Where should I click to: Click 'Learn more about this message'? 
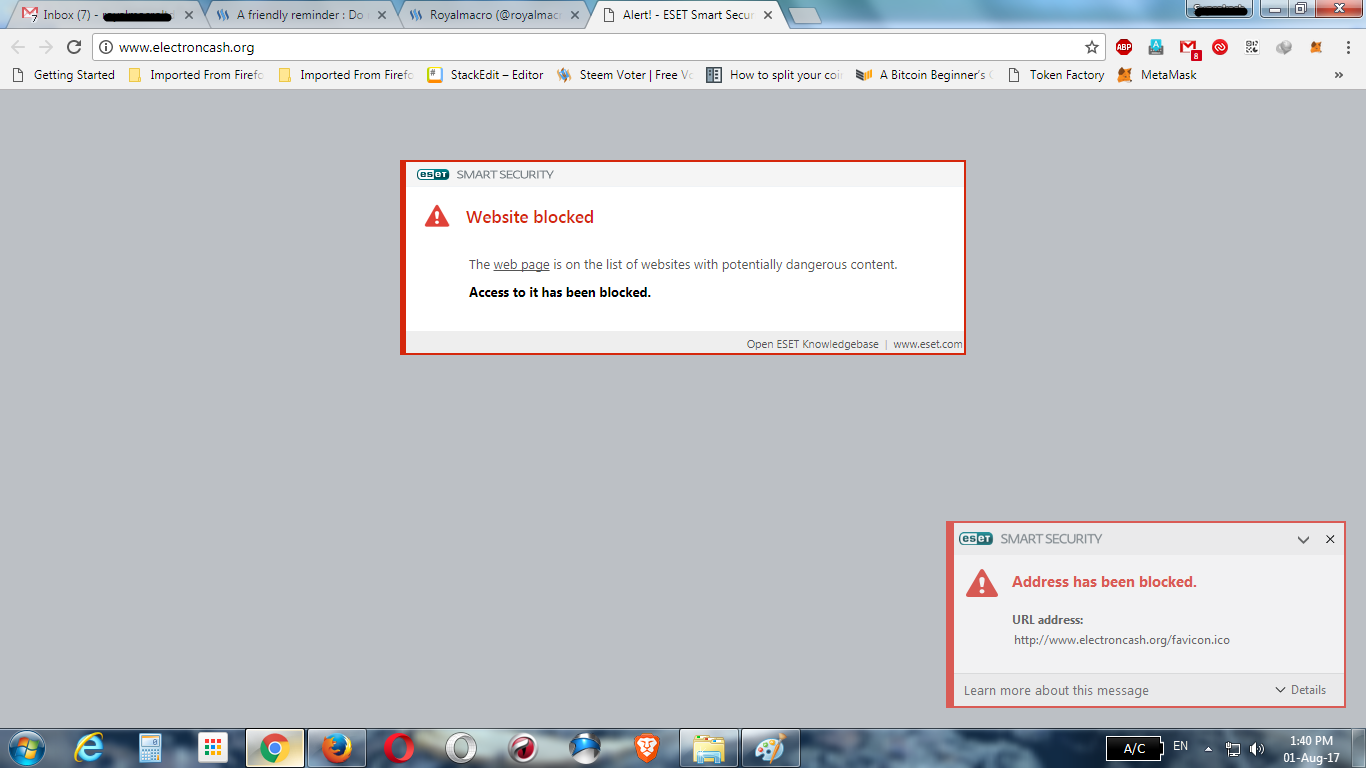tap(1056, 690)
